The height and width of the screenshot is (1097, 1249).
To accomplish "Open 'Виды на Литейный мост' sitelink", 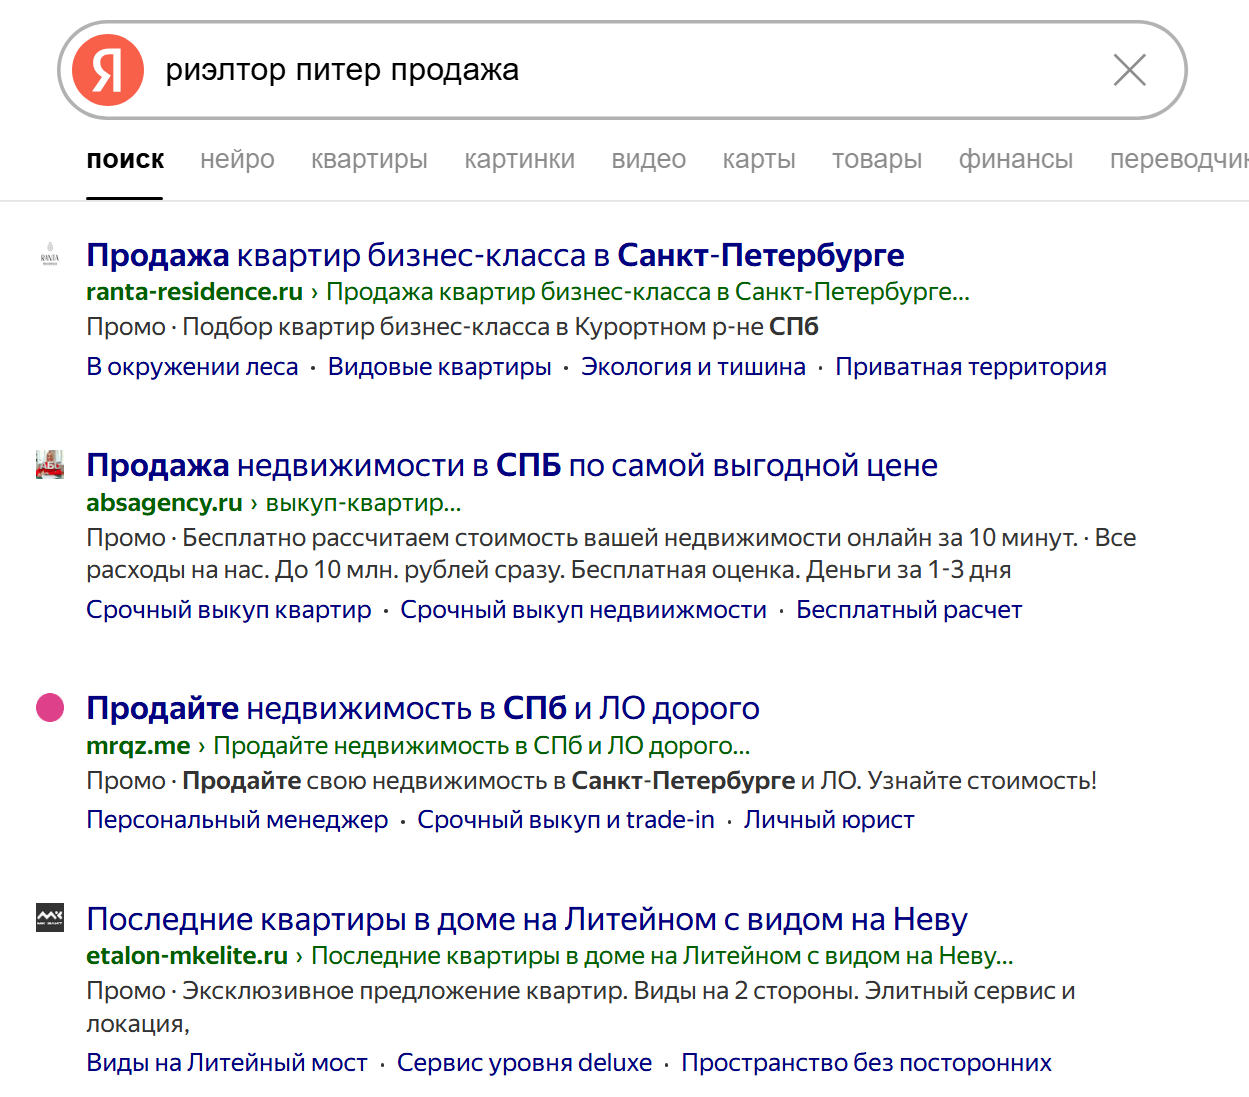I will click(x=227, y=1063).
